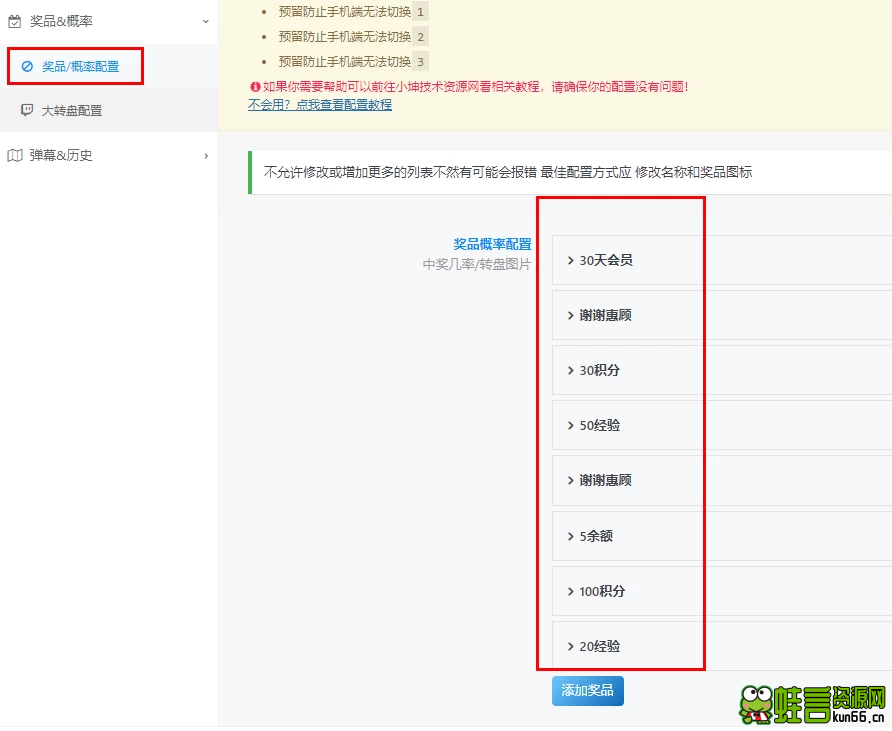This screenshot has width=892, height=731.
Task: Open the 奖品&概率 sidebar menu
Action: [x=109, y=22]
